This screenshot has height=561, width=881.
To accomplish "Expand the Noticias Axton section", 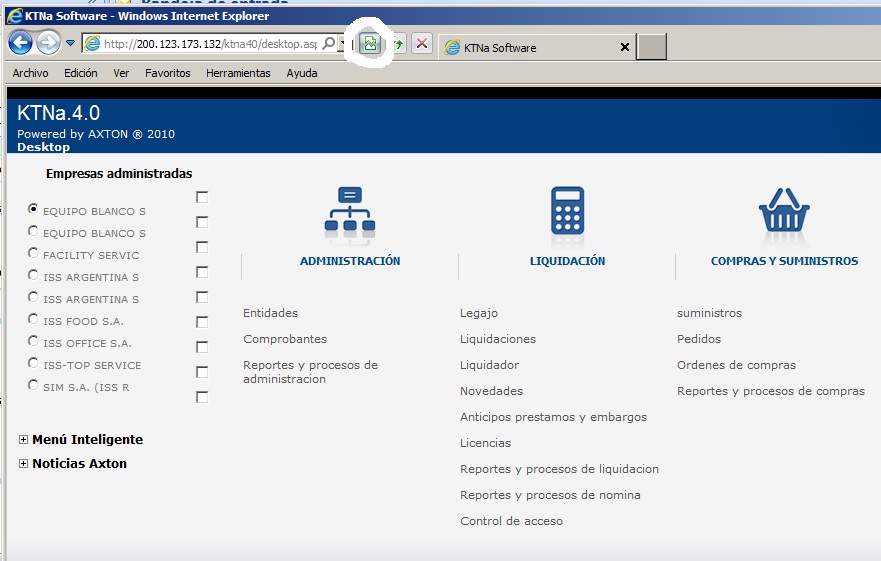I will pos(23,464).
